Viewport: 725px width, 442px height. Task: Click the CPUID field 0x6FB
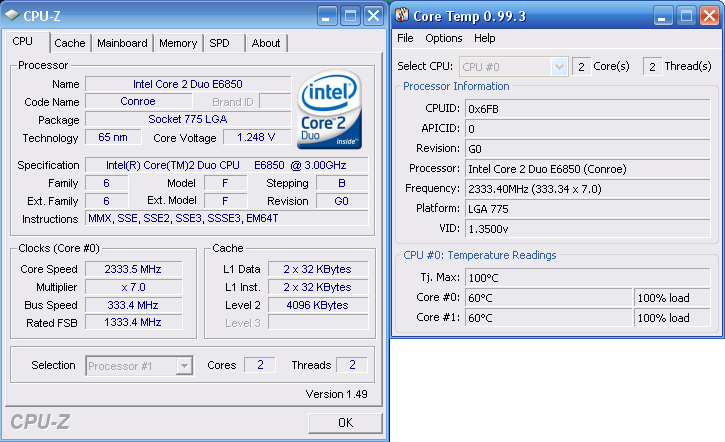(587, 109)
